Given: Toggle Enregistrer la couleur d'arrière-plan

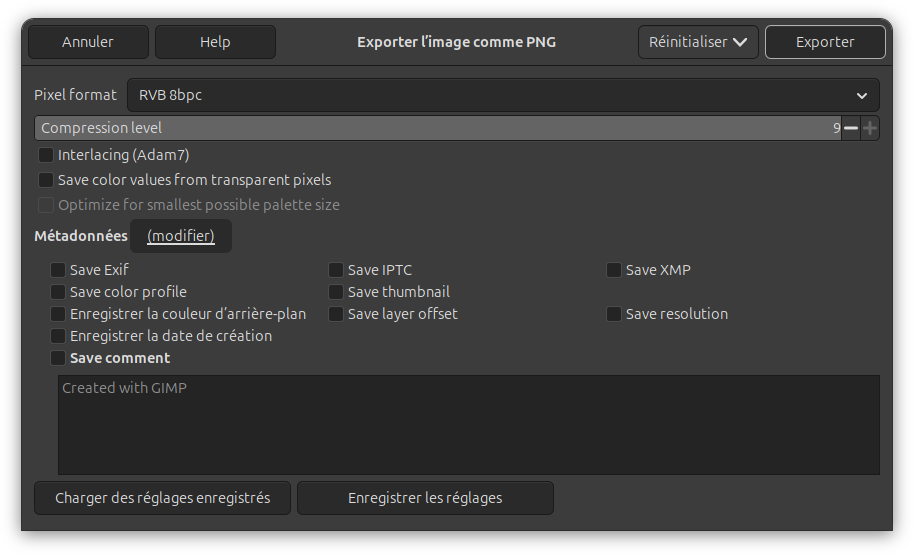Looking at the screenshot, I should click(x=58, y=314).
